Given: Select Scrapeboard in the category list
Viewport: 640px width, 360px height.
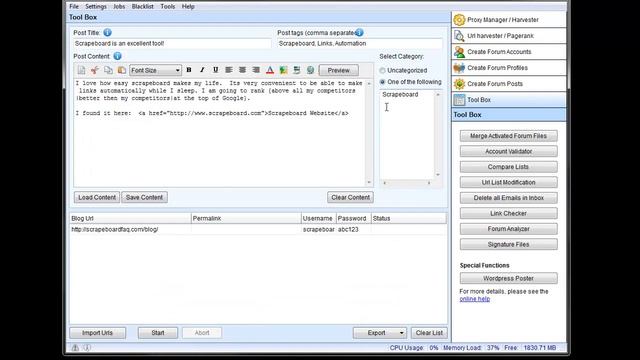Looking at the screenshot, I should click(400, 95).
